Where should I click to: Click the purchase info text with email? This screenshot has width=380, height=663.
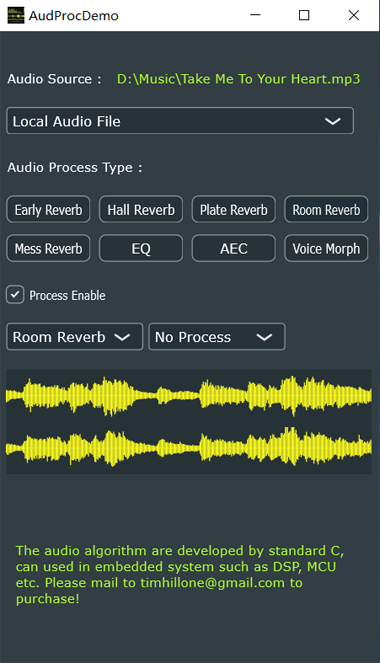(180, 574)
